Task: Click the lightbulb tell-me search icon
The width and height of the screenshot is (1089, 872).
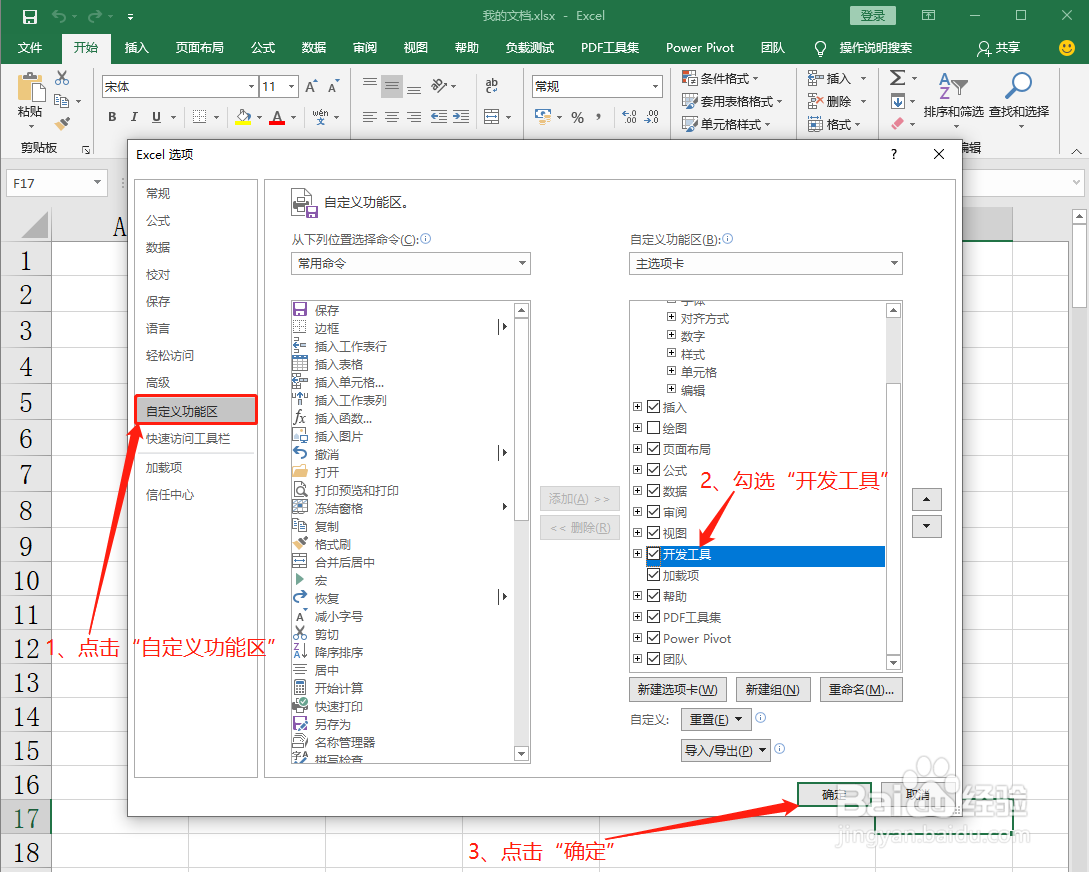Action: coord(820,48)
